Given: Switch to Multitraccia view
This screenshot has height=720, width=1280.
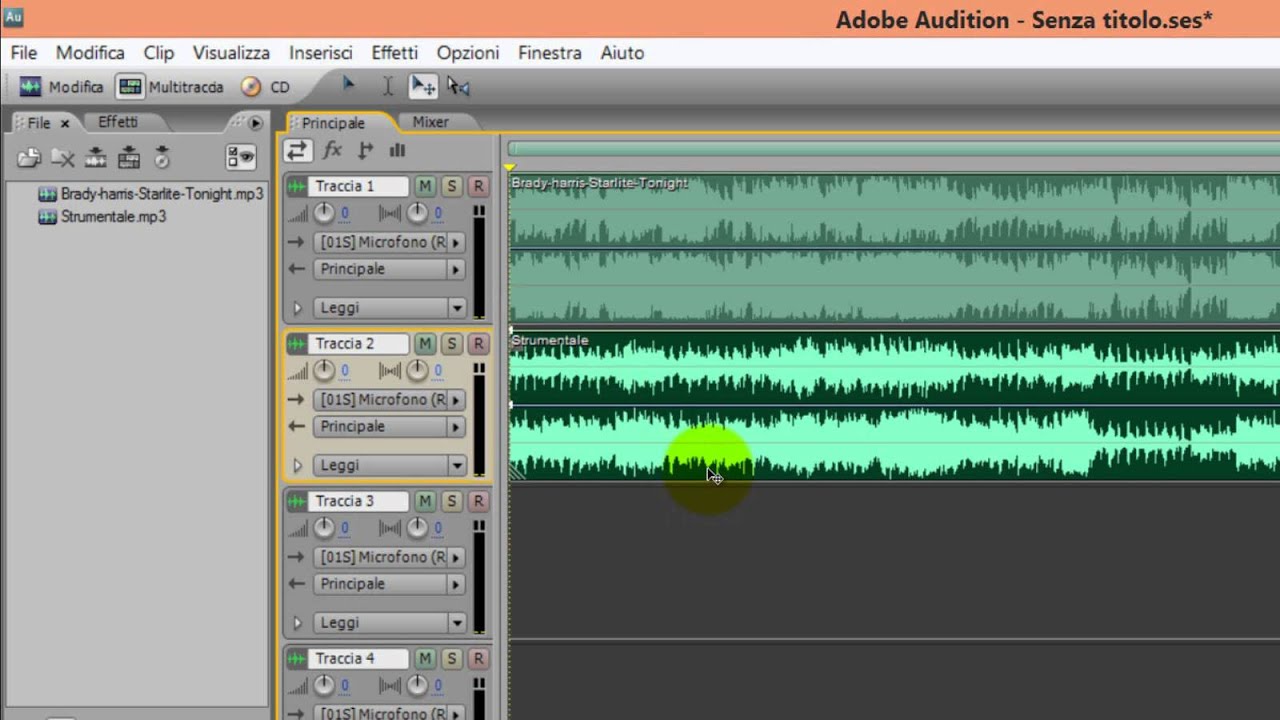Looking at the screenshot, I should [x=170, y=87].
